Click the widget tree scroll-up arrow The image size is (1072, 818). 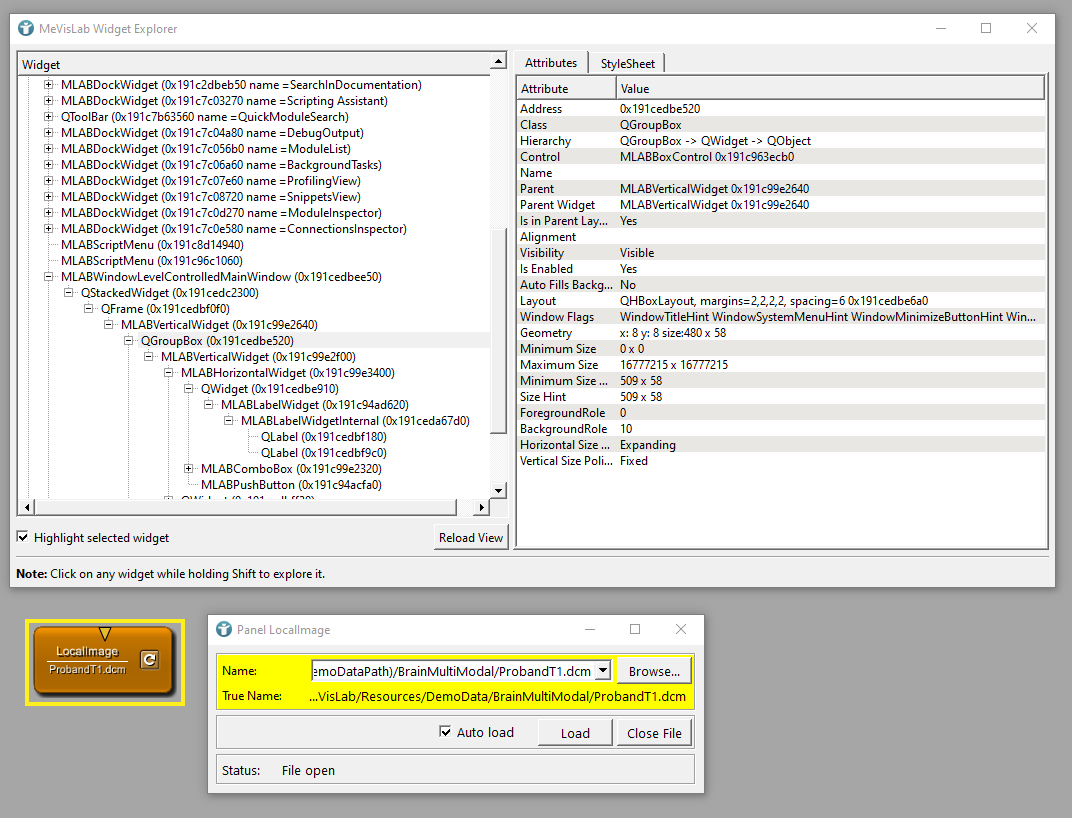click(x=498, y=63)
